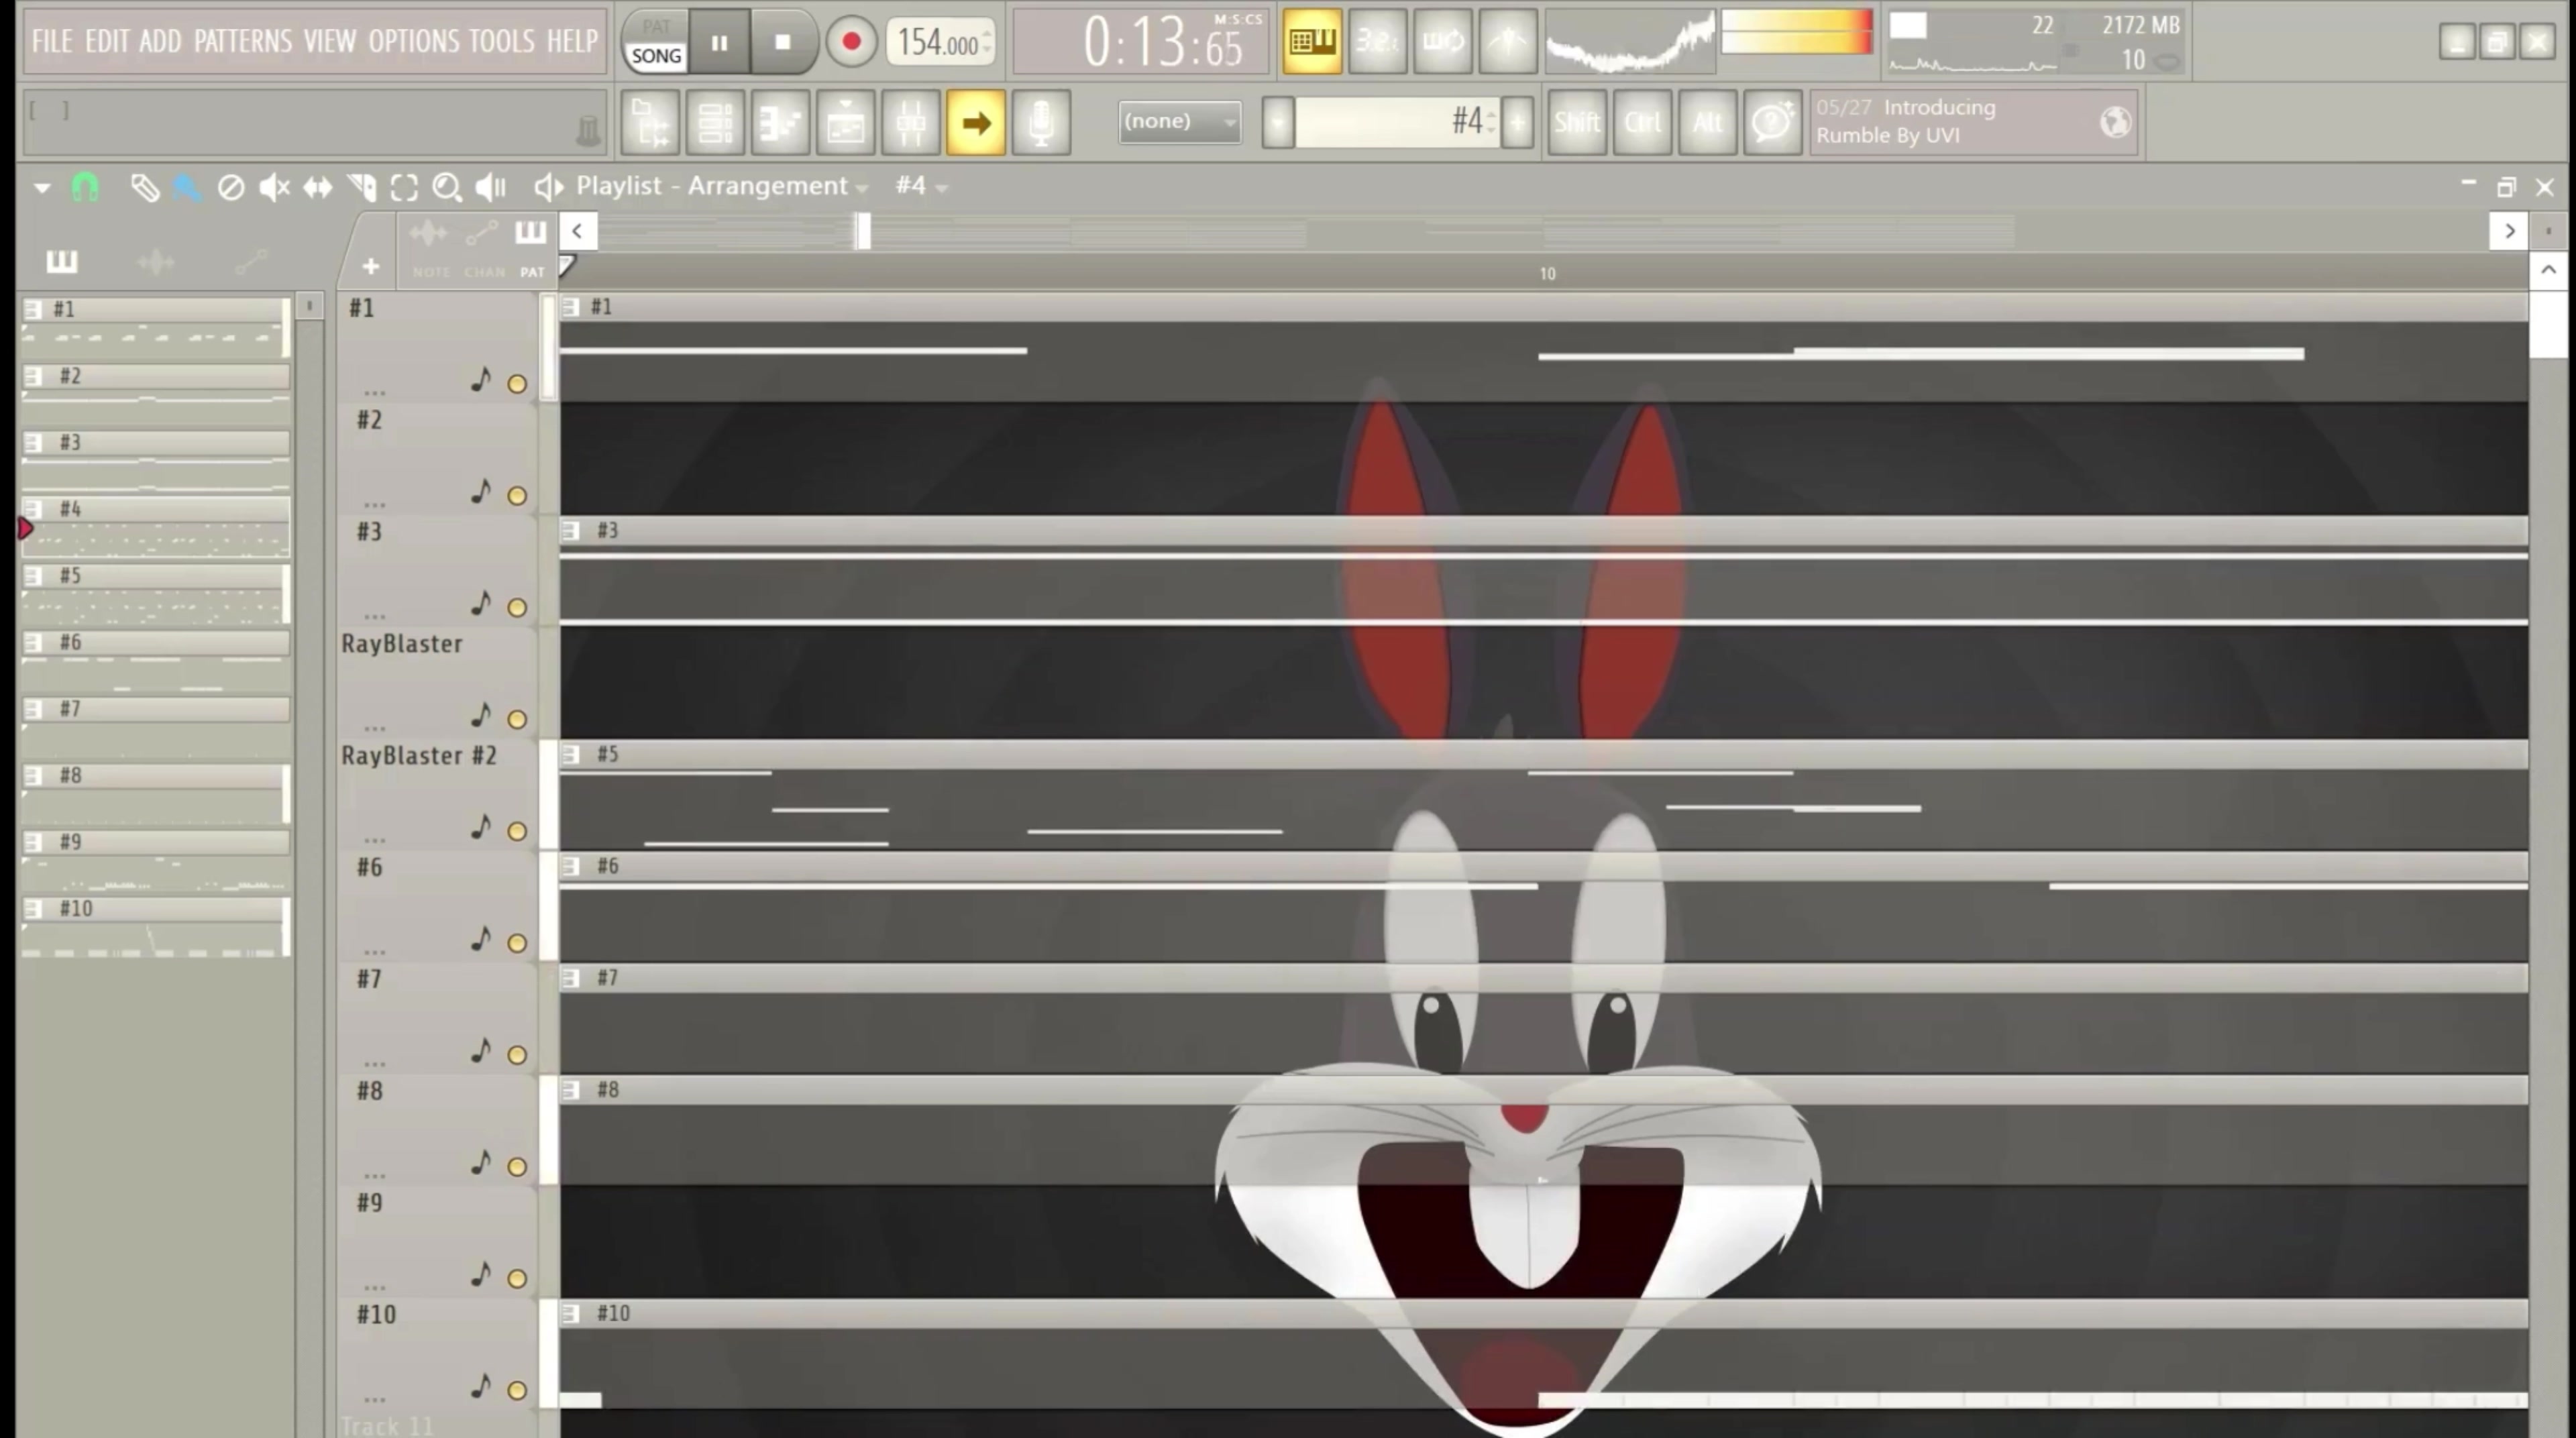The width and height of the screenshot is (2576, 1438).
Task: Open the TOOLS menu
Action: pos(502,41)
